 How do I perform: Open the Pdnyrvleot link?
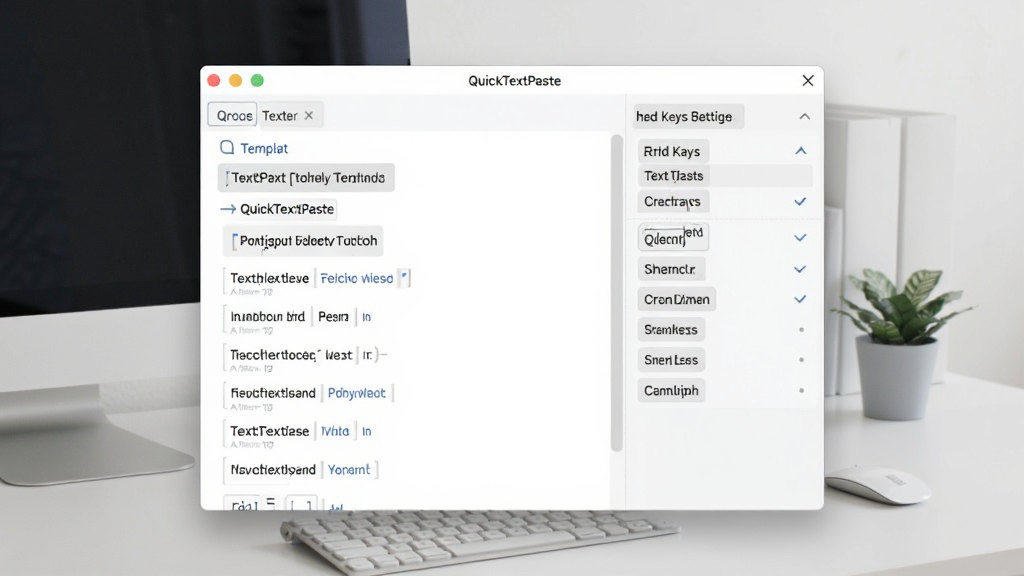click(357, 393)
